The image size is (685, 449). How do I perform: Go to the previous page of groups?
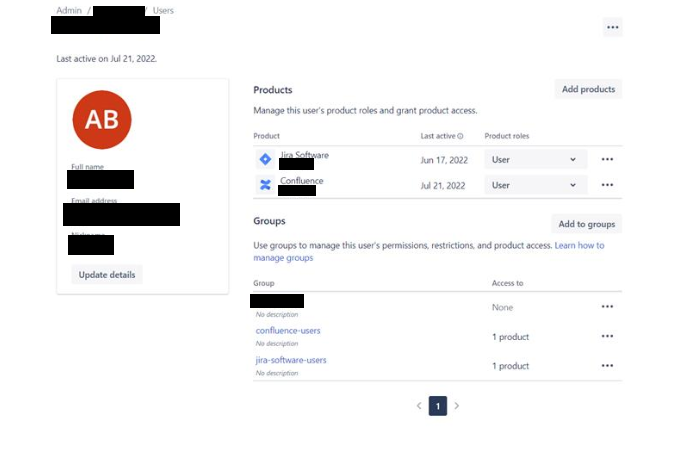419,406
